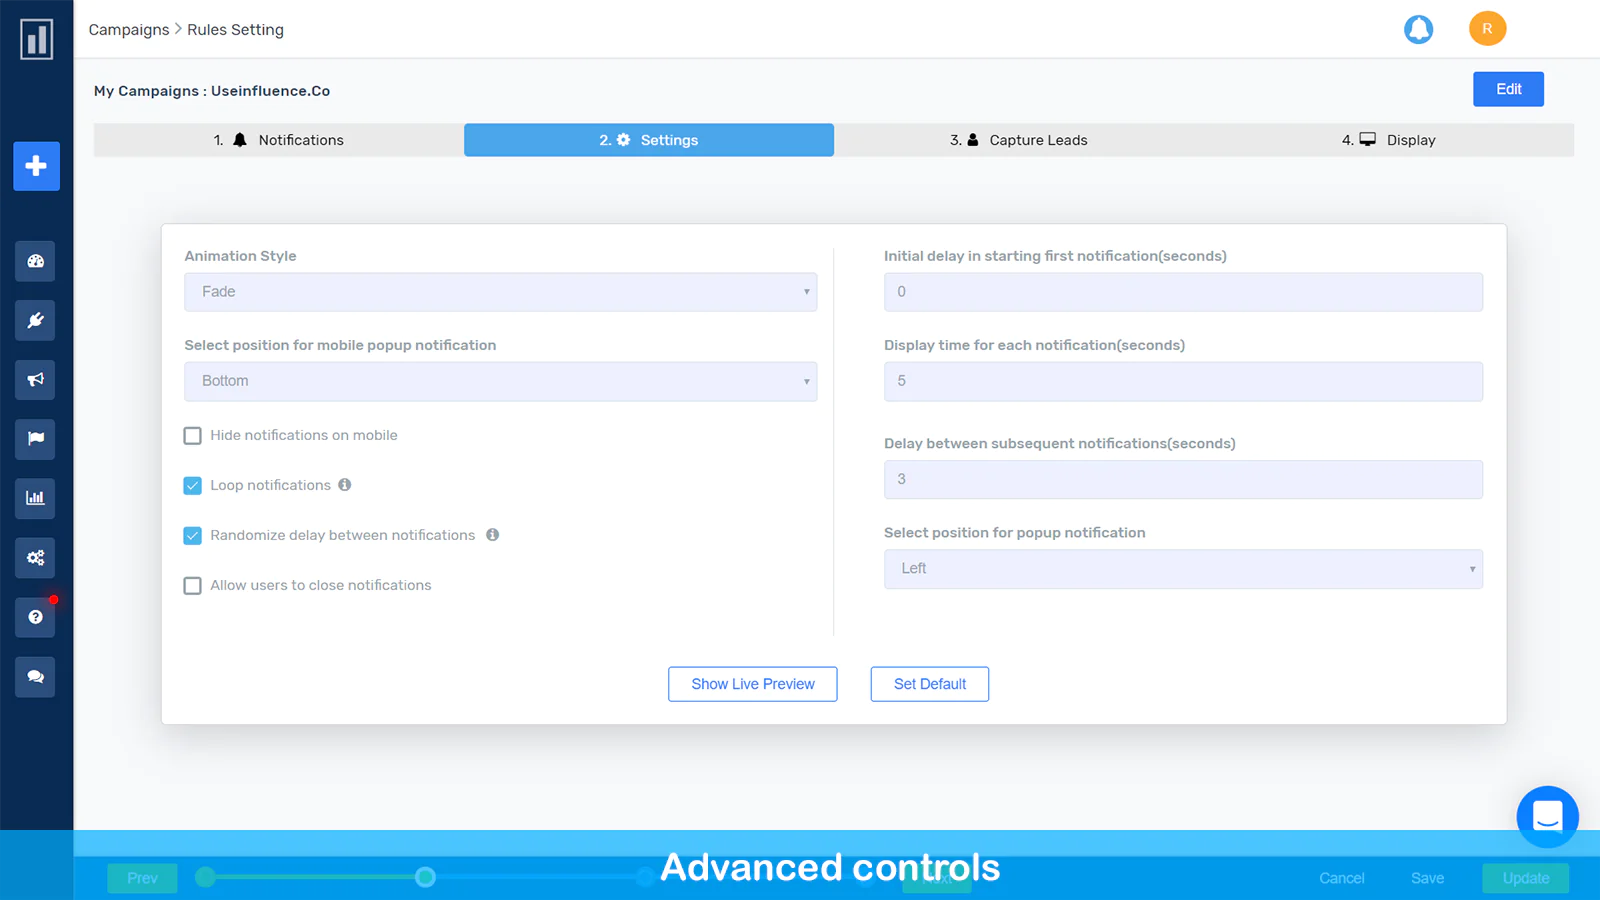Click the blue plus create icon
The image size is (1600, 900).
(x=36, y=166)
